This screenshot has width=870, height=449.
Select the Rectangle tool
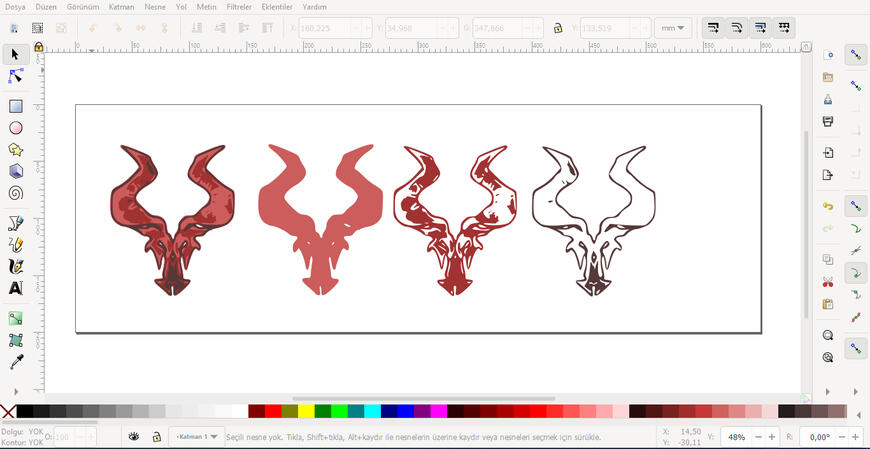click(15, 106)
